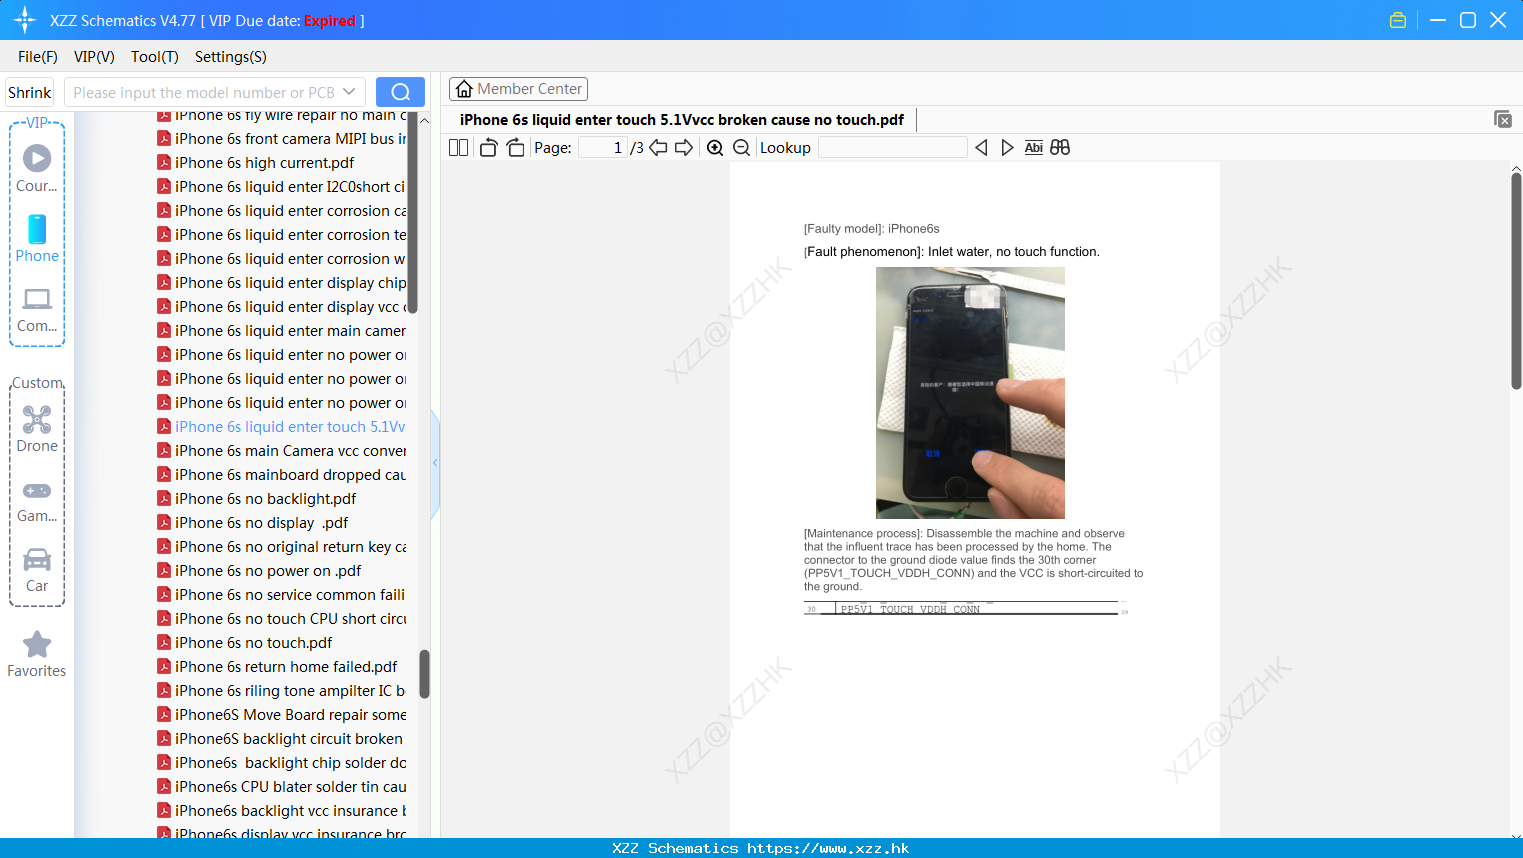Go to the next PDF page
The image size is (1523, 858).
click(x=684, y=148)
